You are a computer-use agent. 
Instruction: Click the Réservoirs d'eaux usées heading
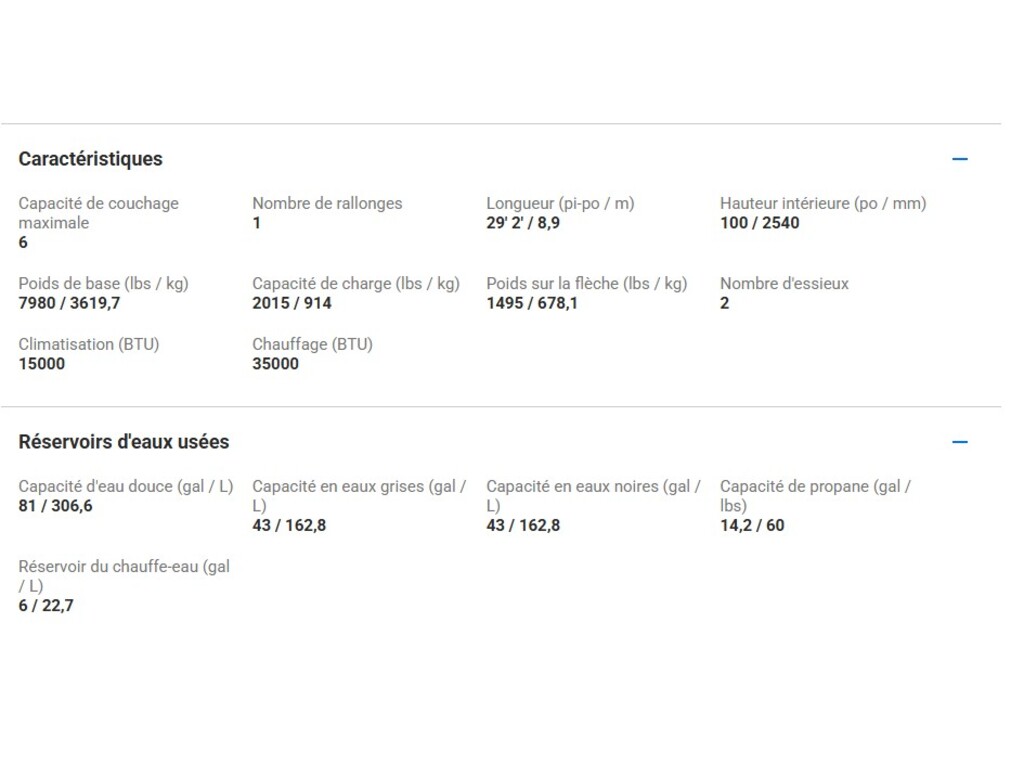coord(123,442)
